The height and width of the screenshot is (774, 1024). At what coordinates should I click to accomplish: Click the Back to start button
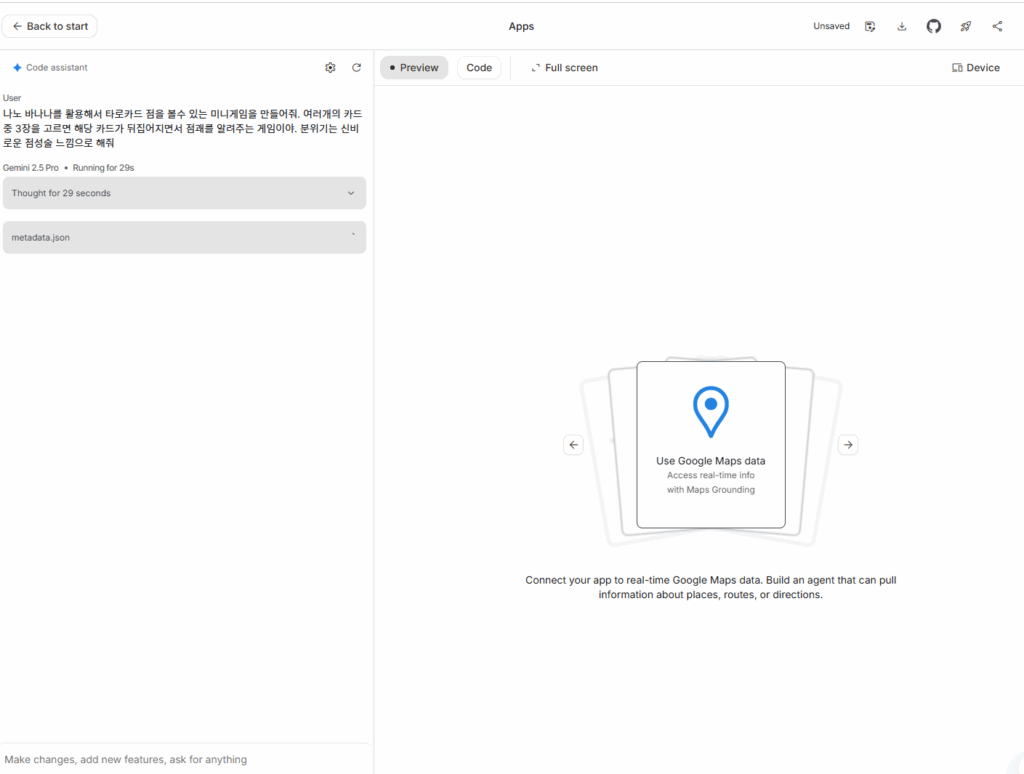(50, 26)
